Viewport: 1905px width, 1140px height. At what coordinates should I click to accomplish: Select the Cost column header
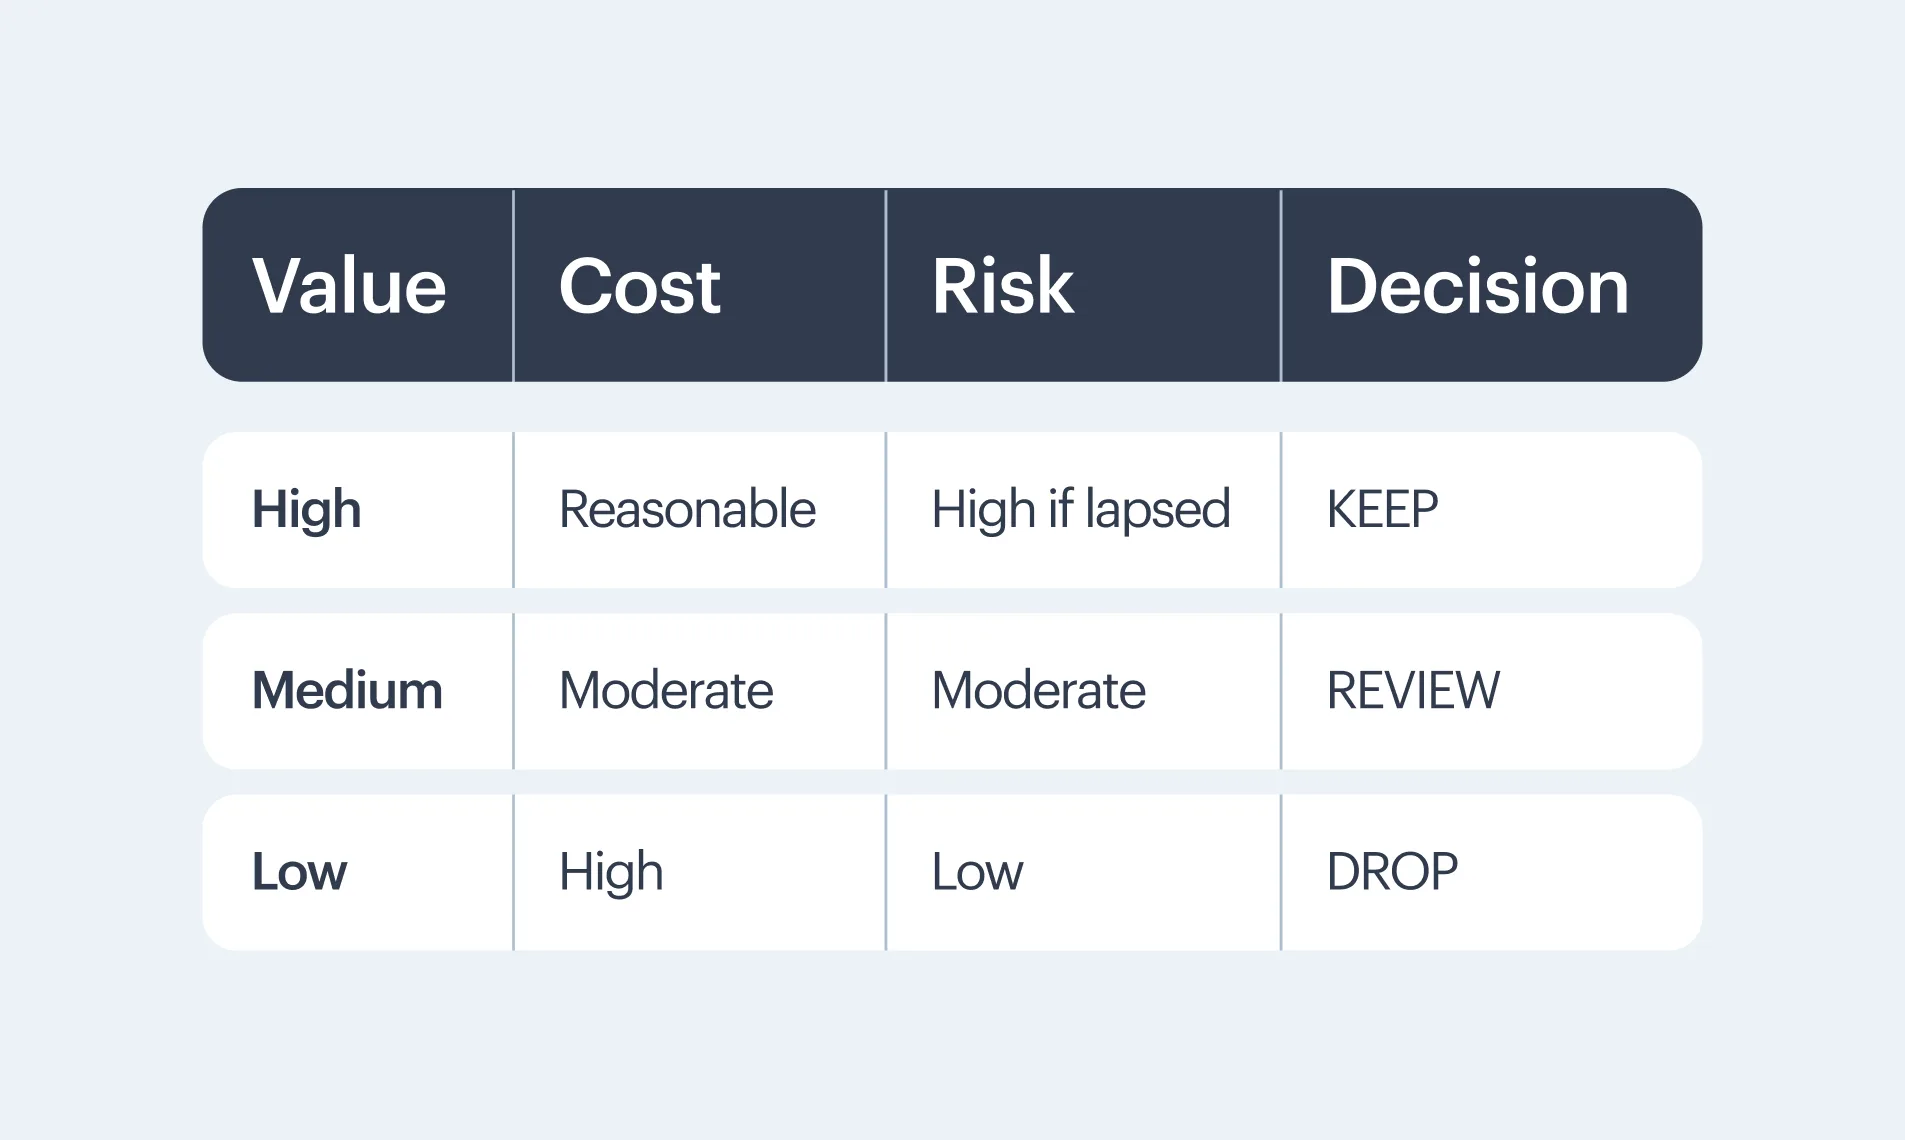click(x=639, y=286)
